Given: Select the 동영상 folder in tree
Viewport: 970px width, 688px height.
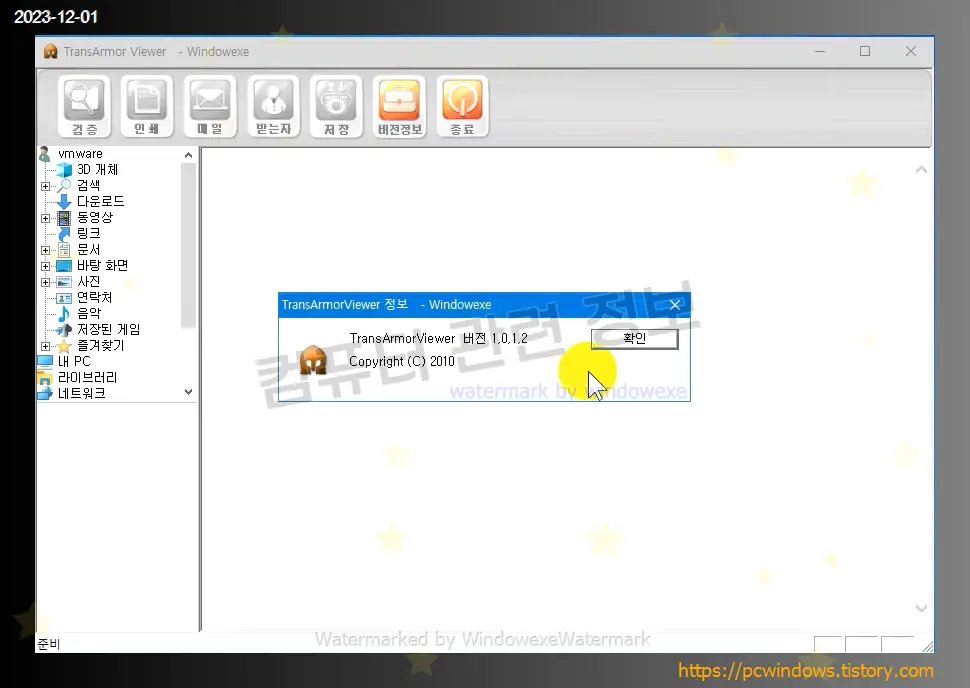Looking at the screenshot, I should pyautogui.click(x=95, y=217).
